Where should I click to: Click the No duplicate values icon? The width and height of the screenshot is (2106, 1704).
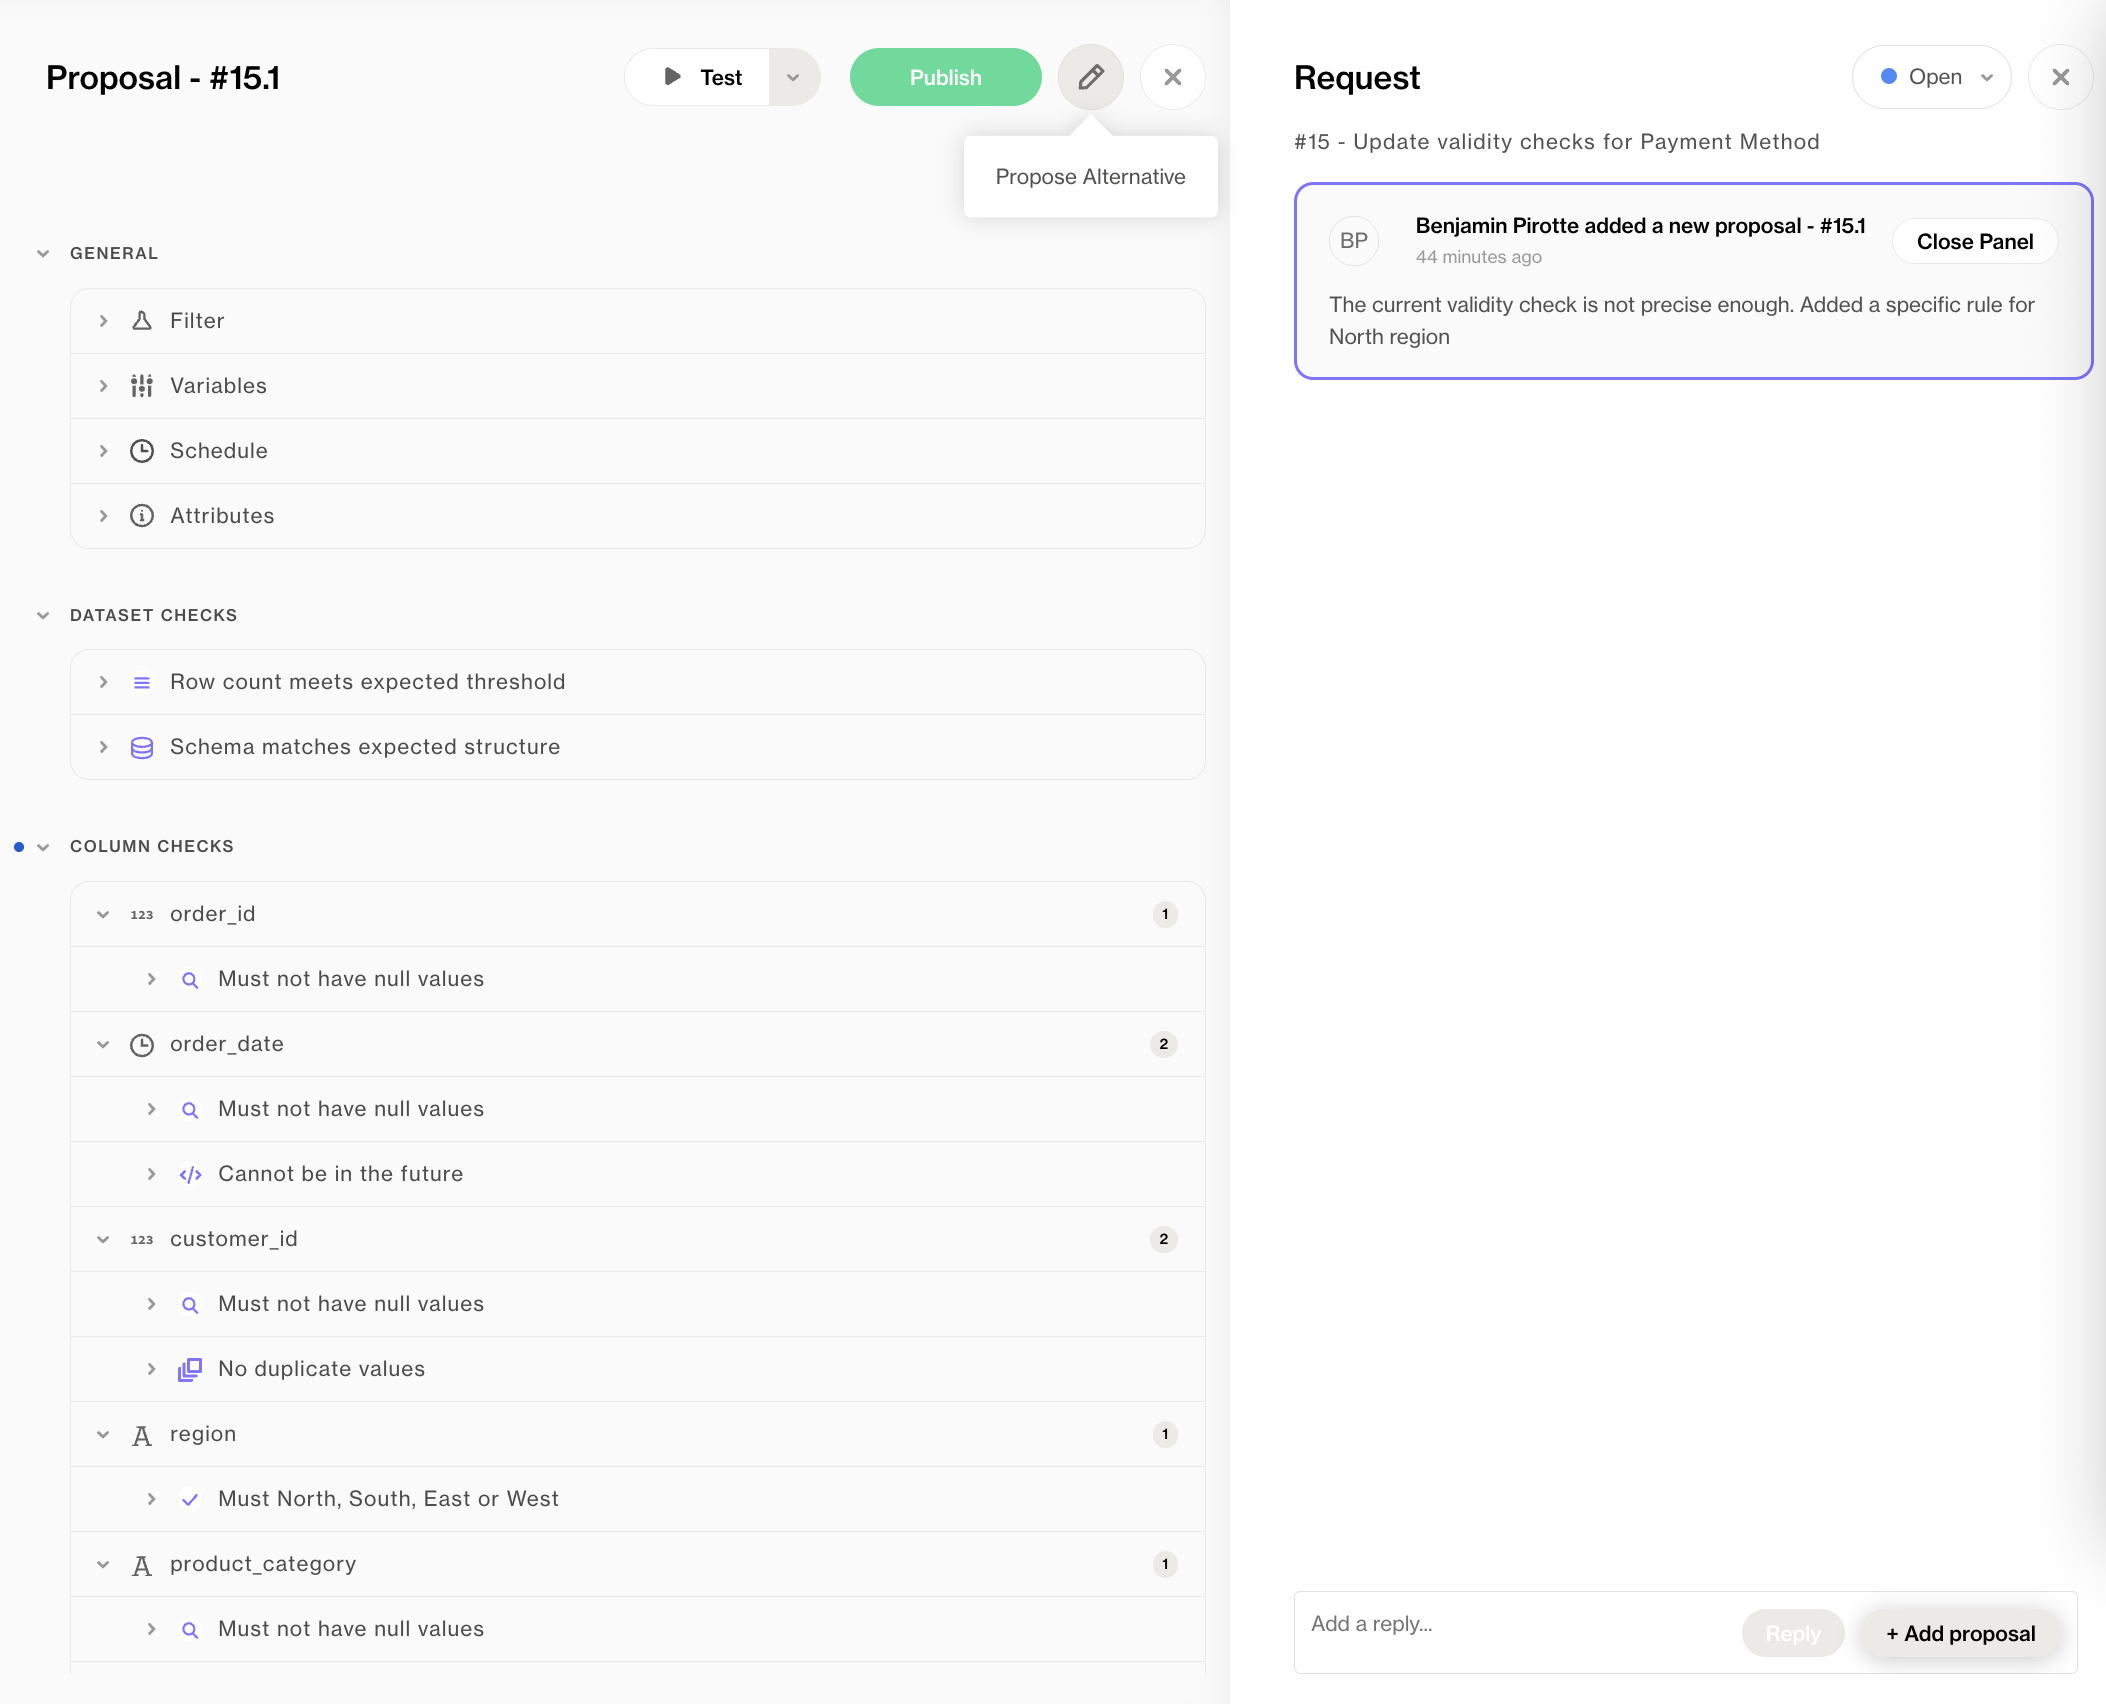[190, 1369]
